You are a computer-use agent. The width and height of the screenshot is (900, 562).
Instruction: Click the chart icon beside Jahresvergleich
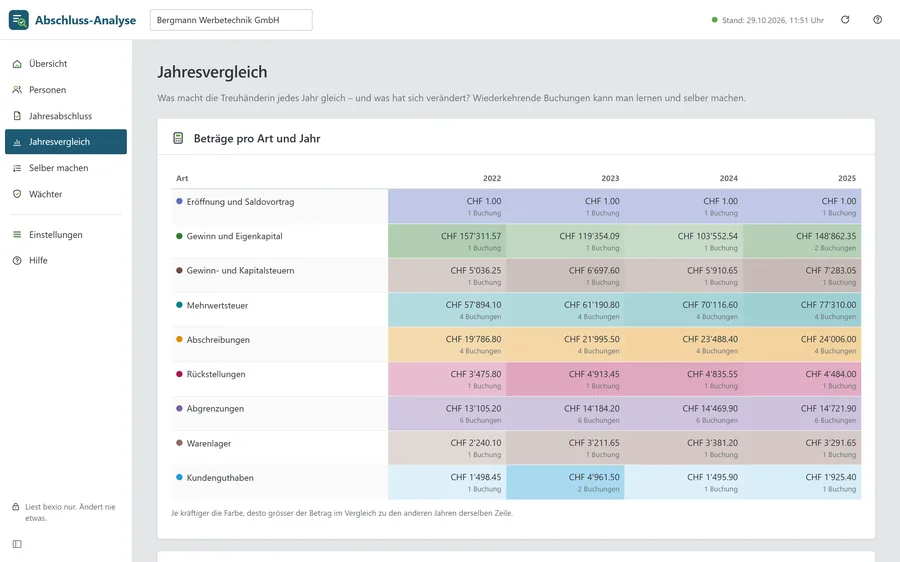17,142
